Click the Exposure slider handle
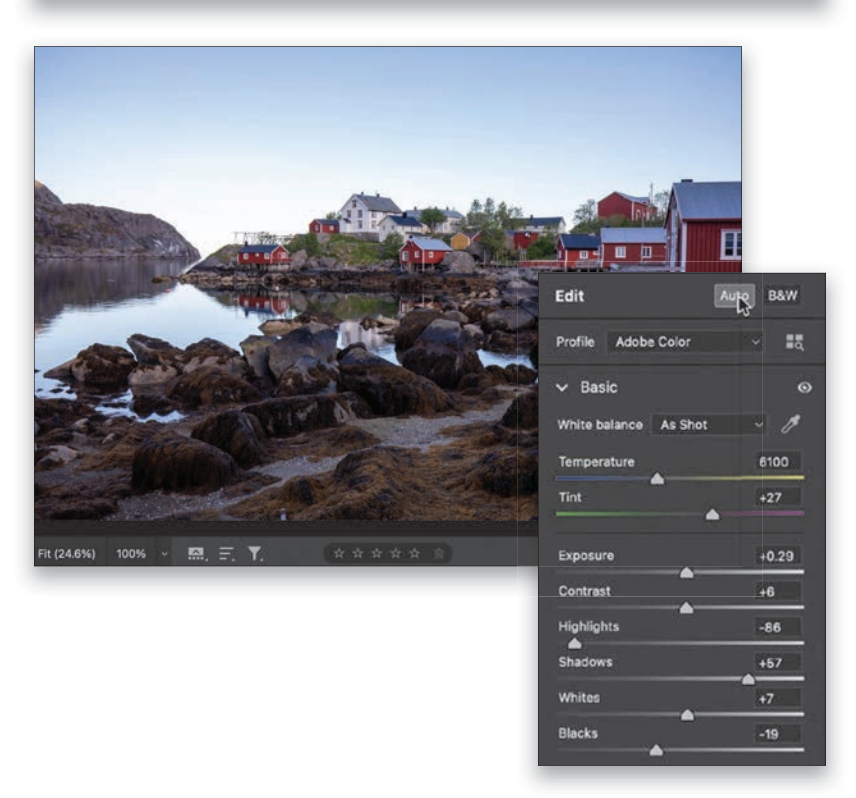This screenshot has width=856, height=798. click(686, 573)
